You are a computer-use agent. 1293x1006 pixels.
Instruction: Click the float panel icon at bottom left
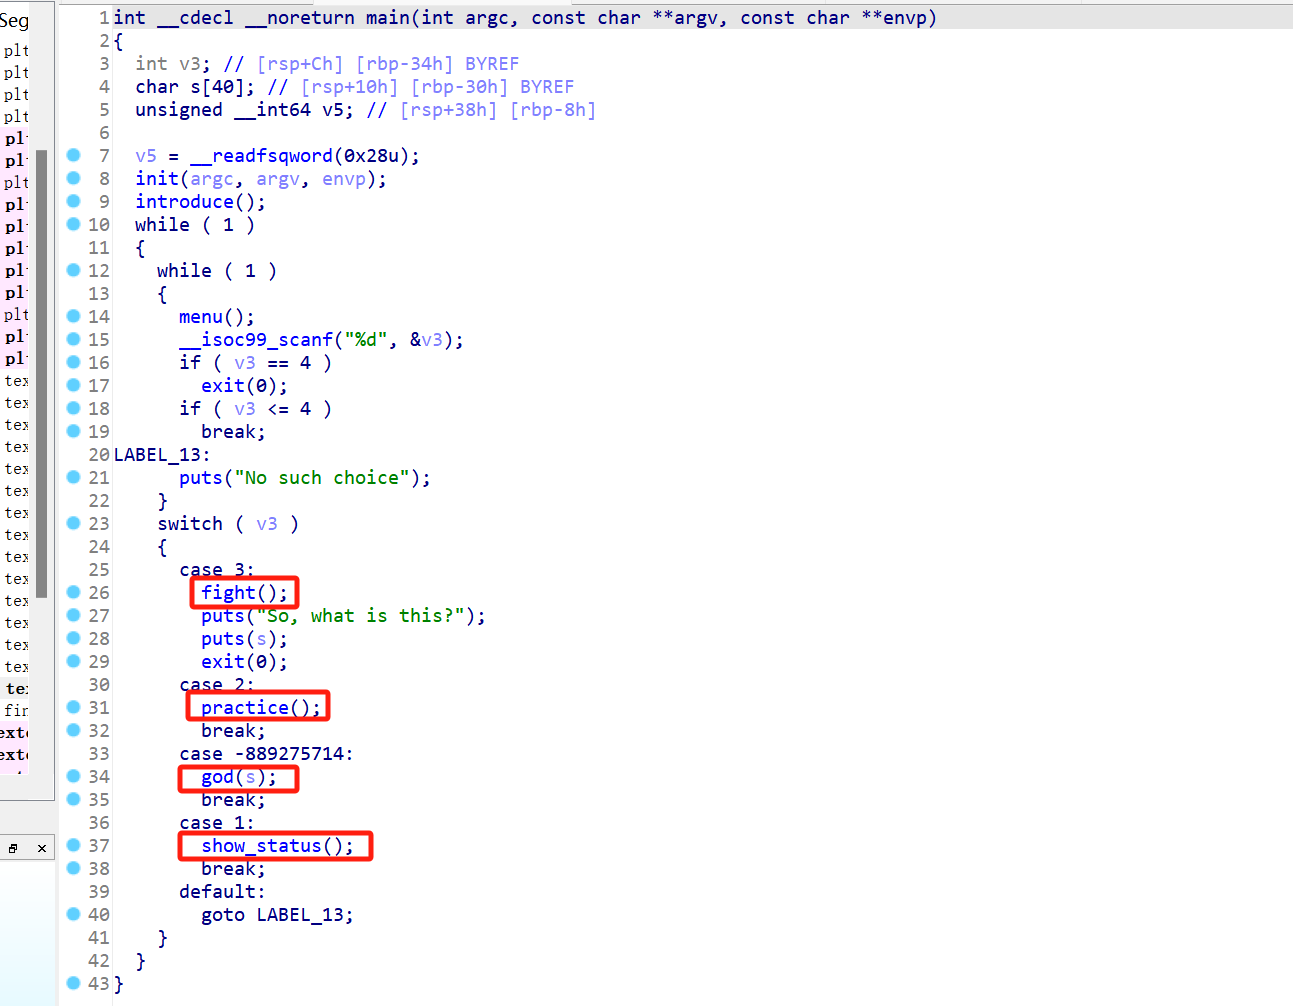click(13, 848)
